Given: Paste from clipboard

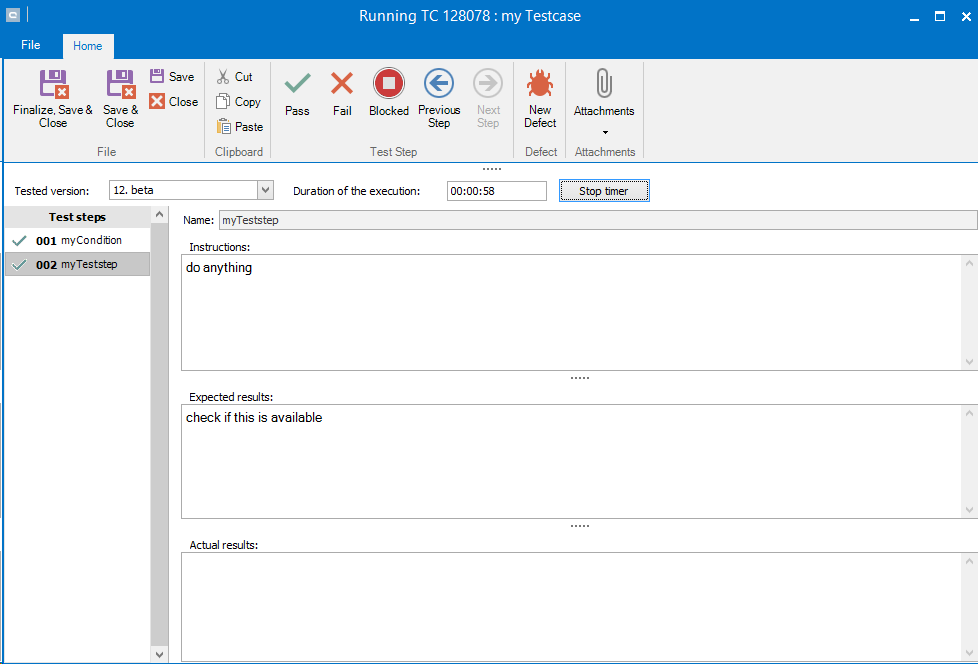Looking at the screenshot, I should point(240,127).
